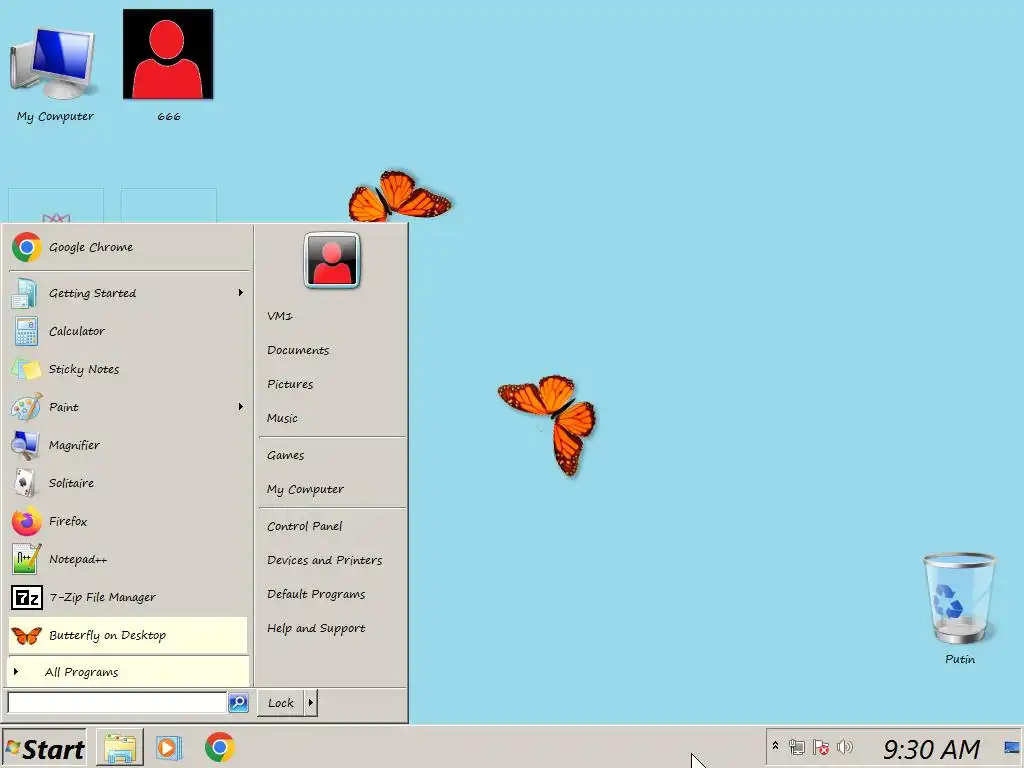Click the Lock button

coord(281,703)
